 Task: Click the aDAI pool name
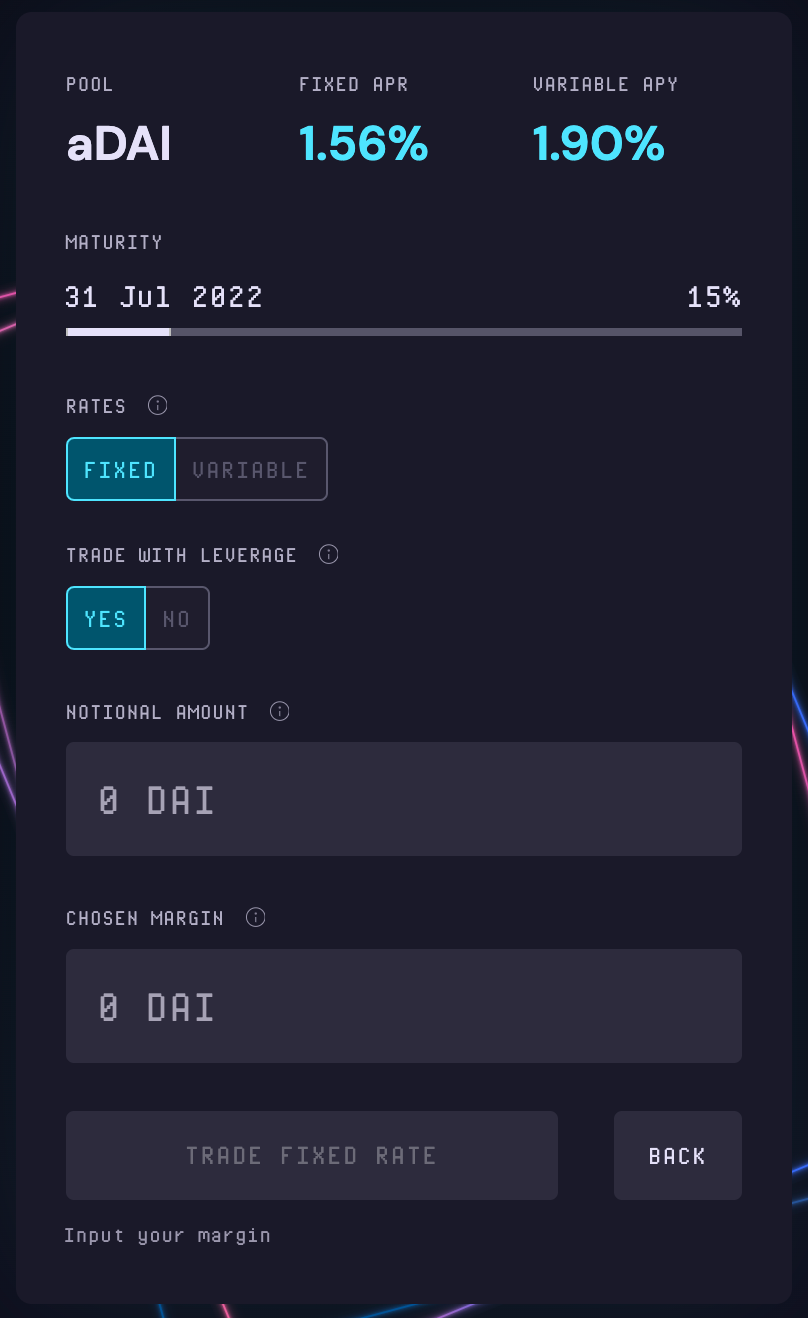(118, 145)
